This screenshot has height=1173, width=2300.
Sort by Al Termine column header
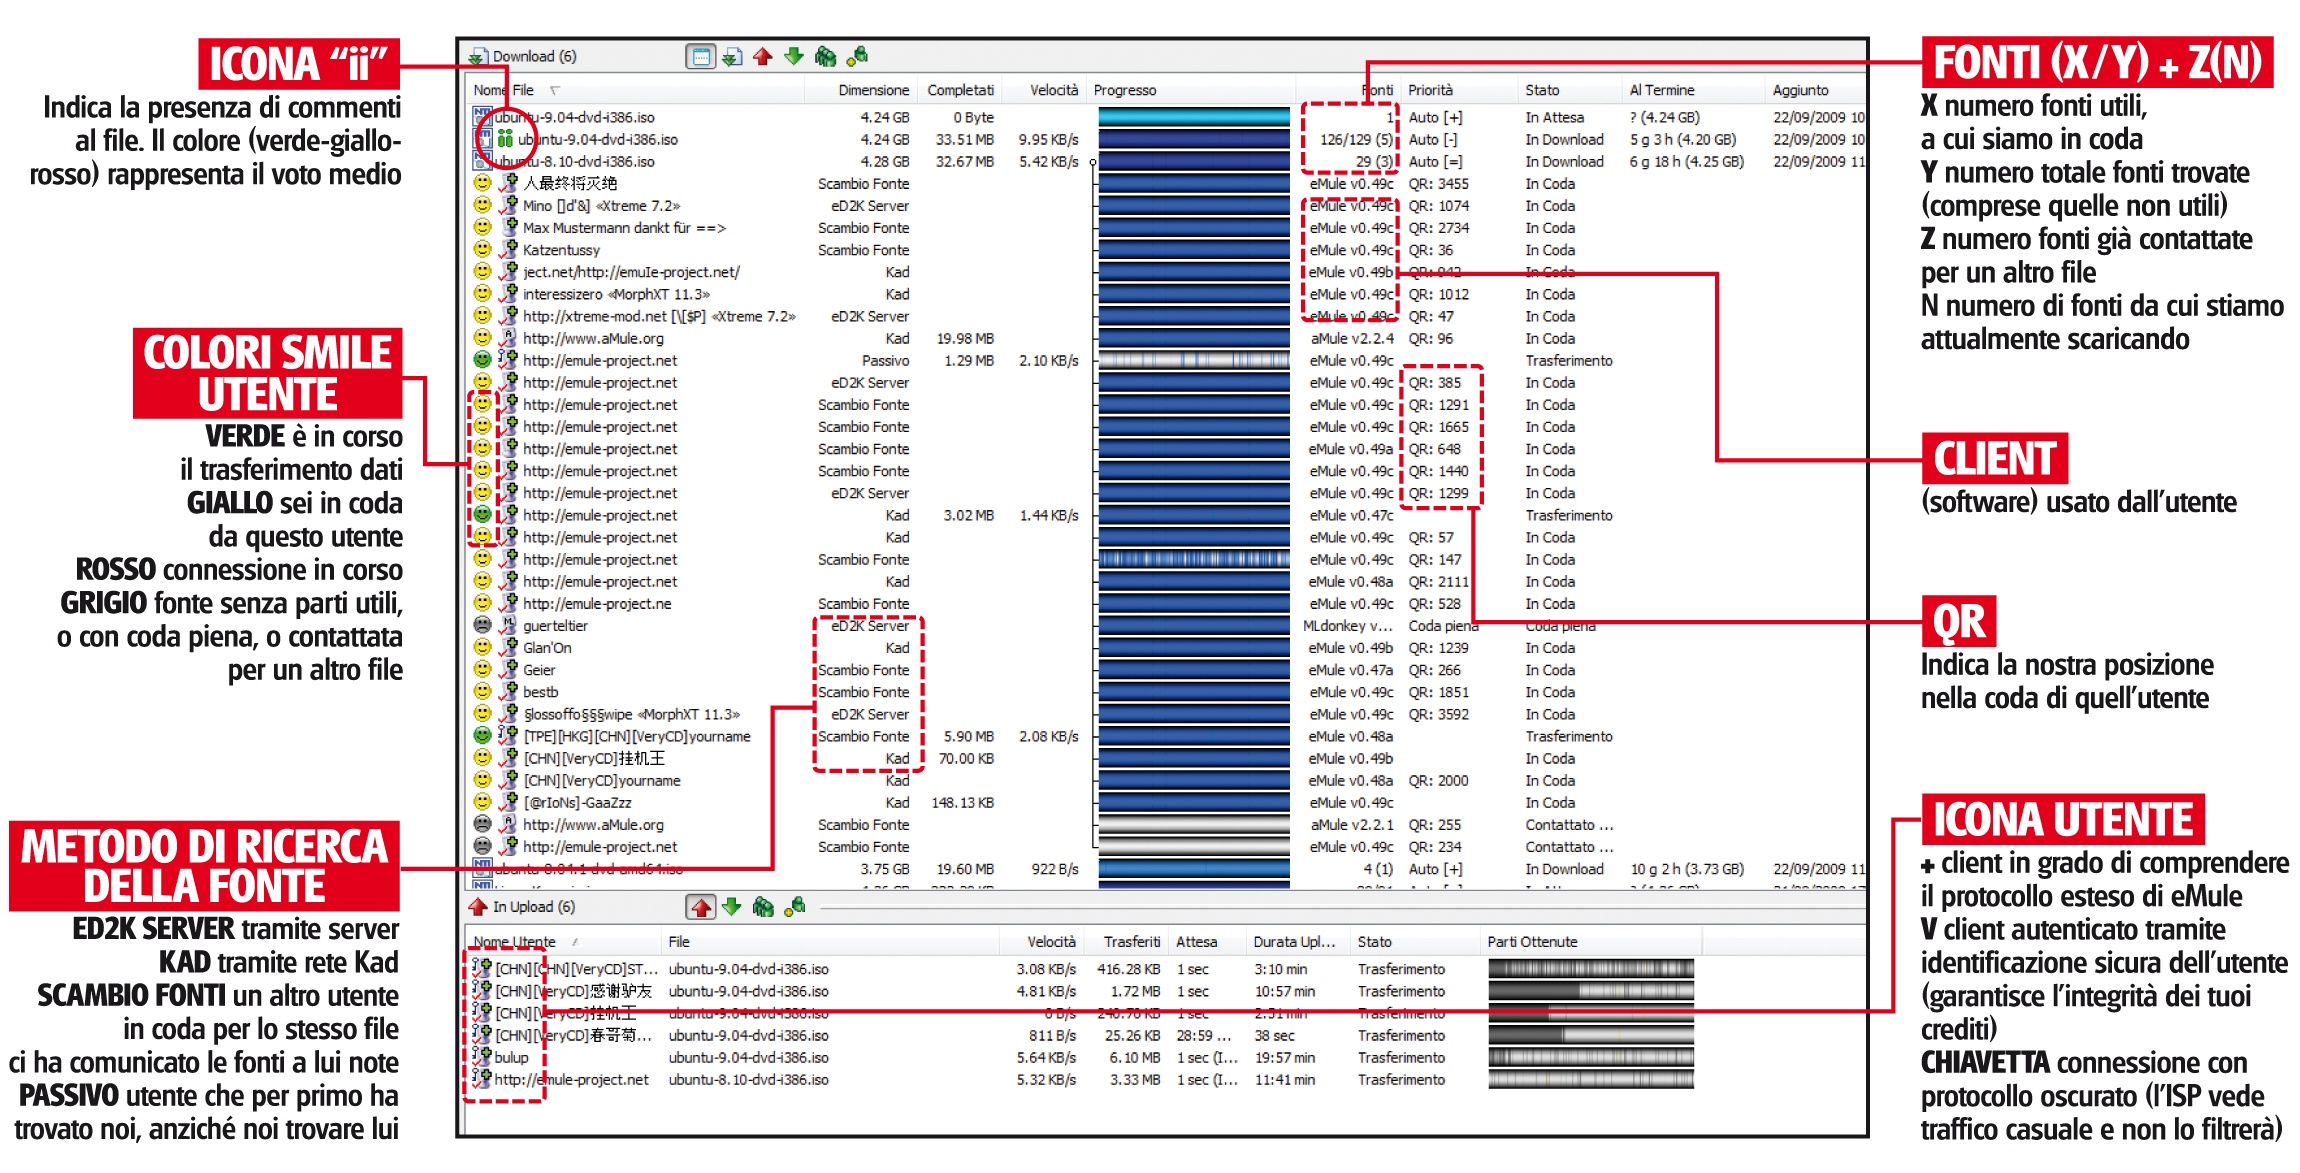pyautogui.click(x=1662, y=90)
